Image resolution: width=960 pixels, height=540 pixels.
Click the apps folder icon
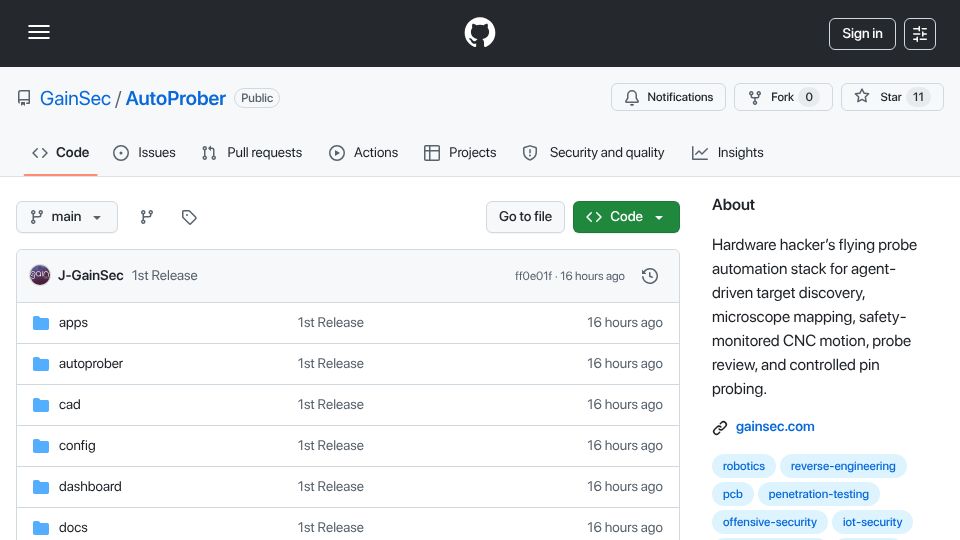(x=41, y=323)
